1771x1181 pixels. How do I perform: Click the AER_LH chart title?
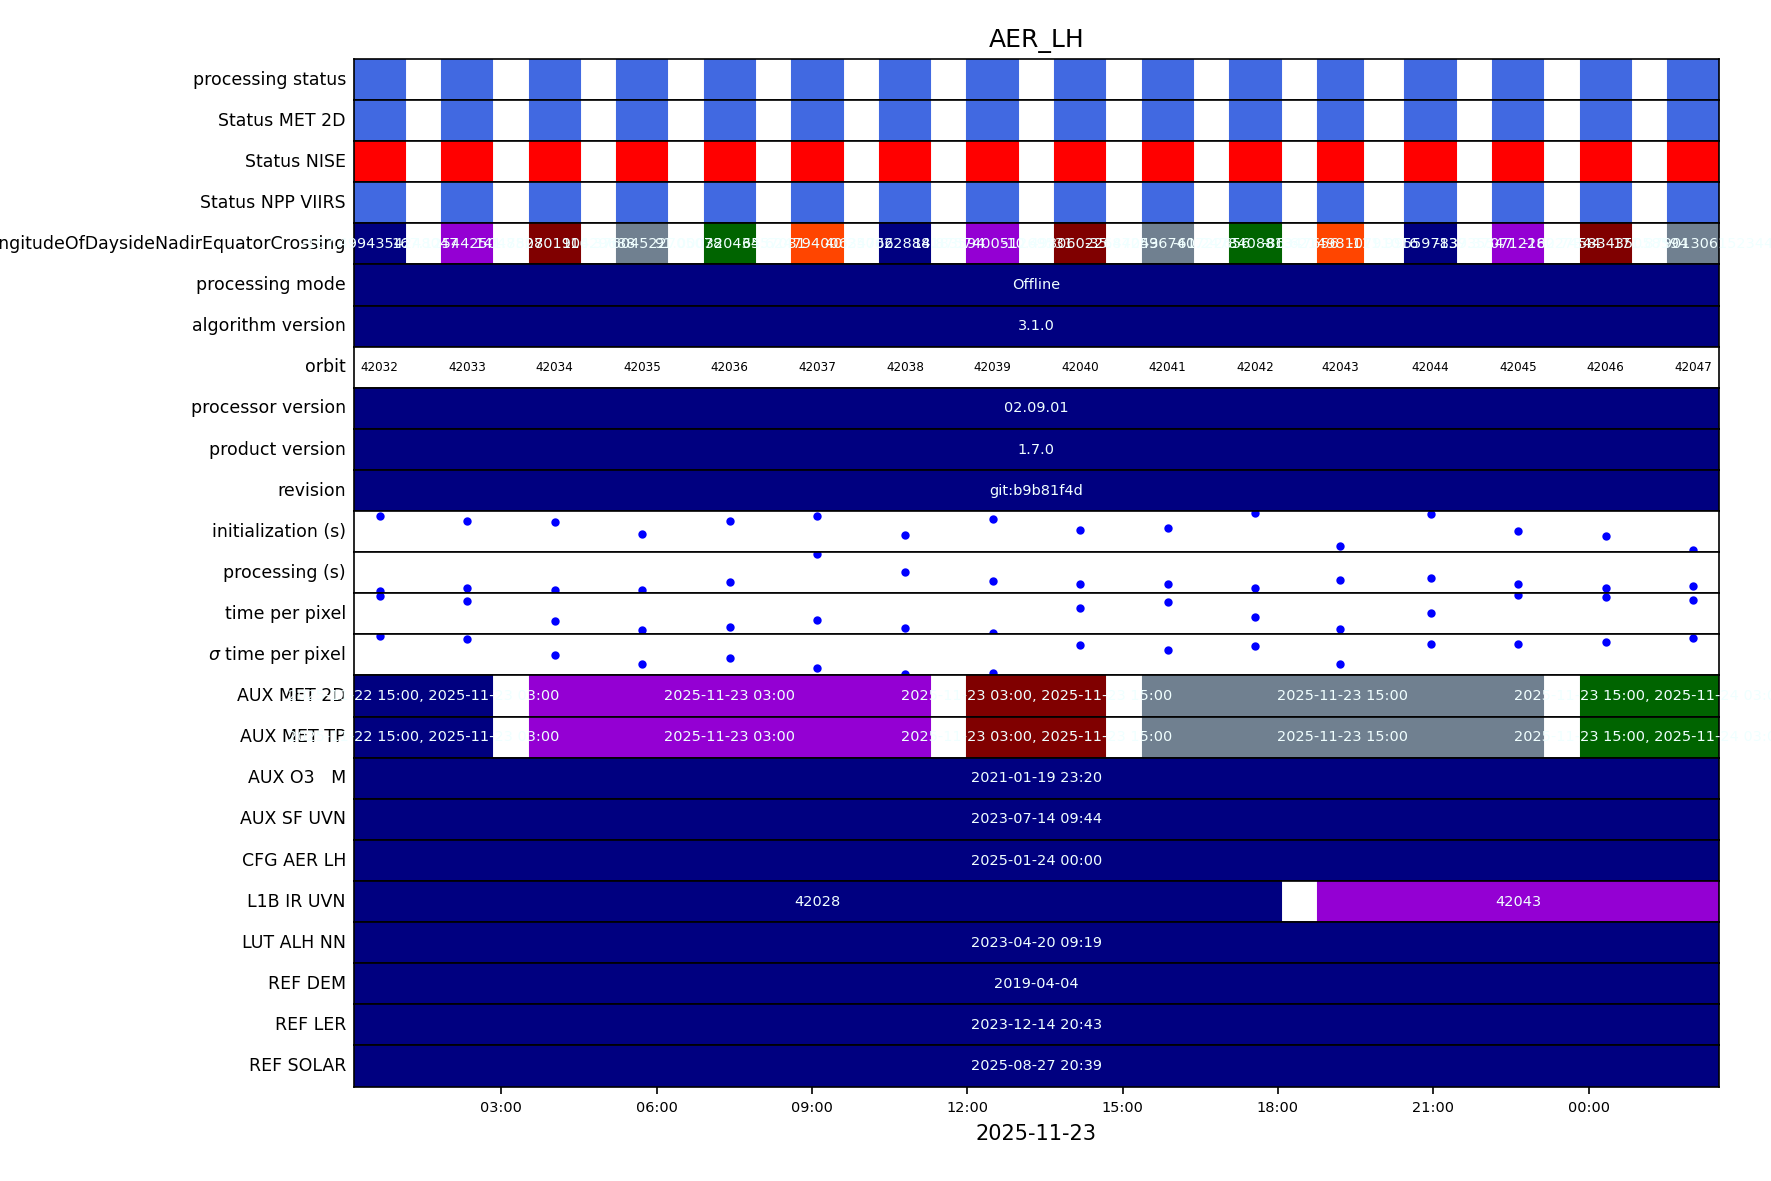click(x=1035, y=39)
